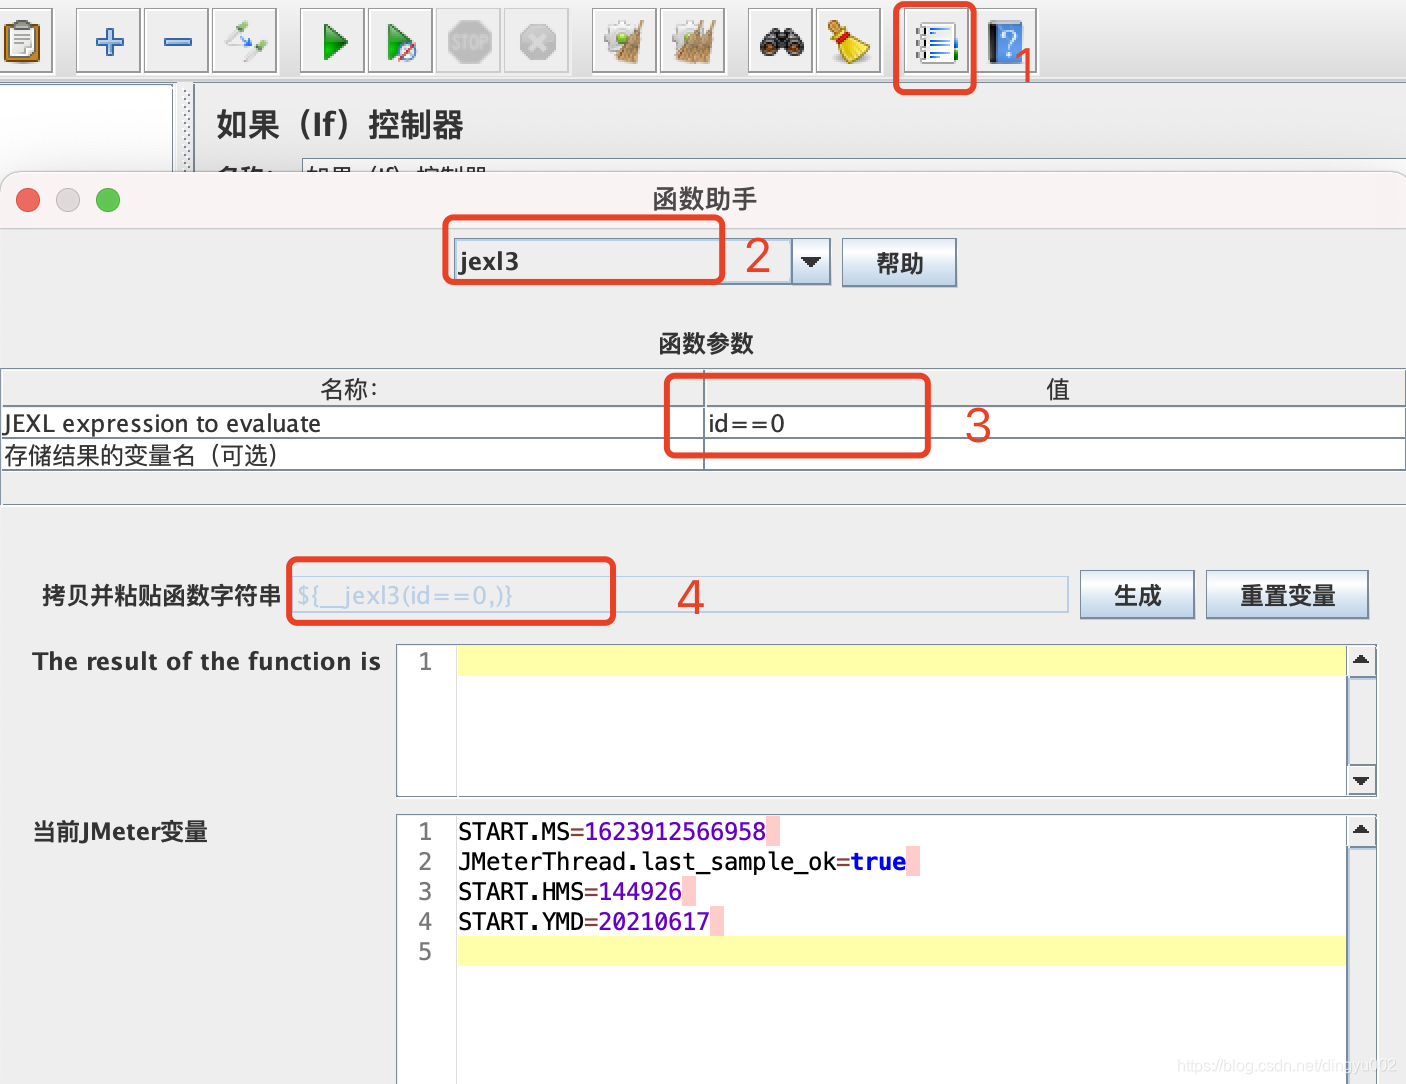Click the empty value cell for 存储结果的变量名

(1055, 455)
